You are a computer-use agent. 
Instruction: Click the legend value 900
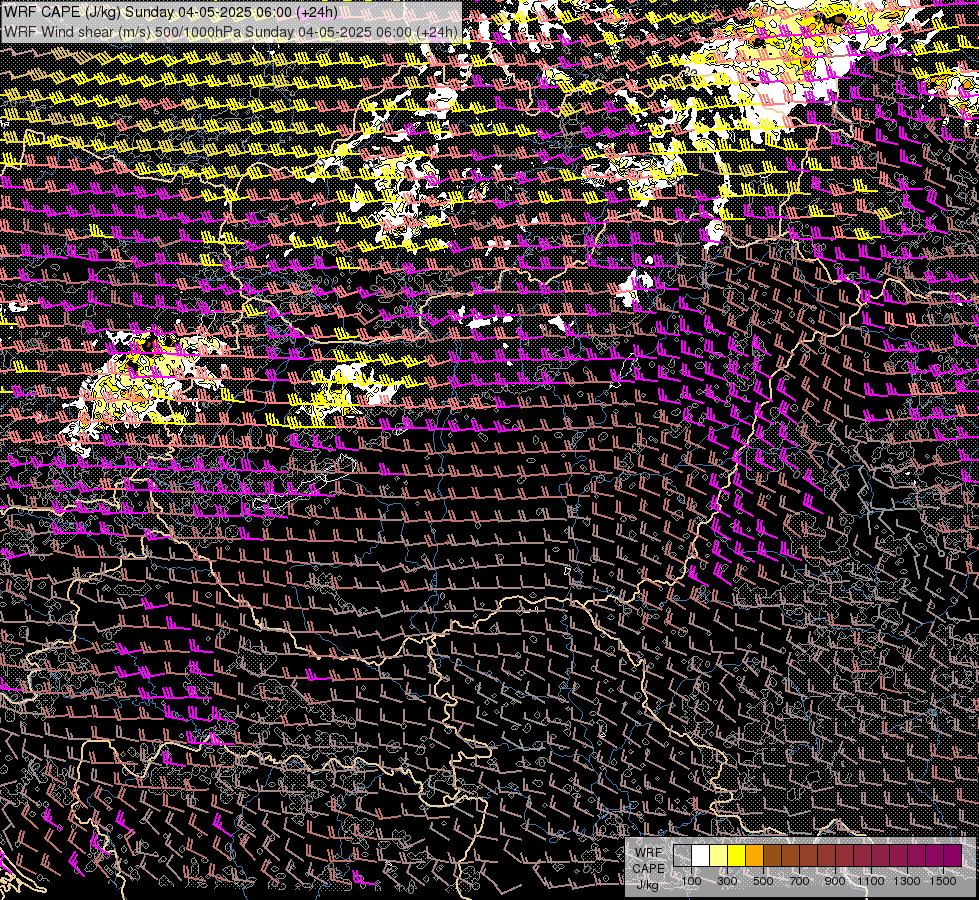point(835,881)
